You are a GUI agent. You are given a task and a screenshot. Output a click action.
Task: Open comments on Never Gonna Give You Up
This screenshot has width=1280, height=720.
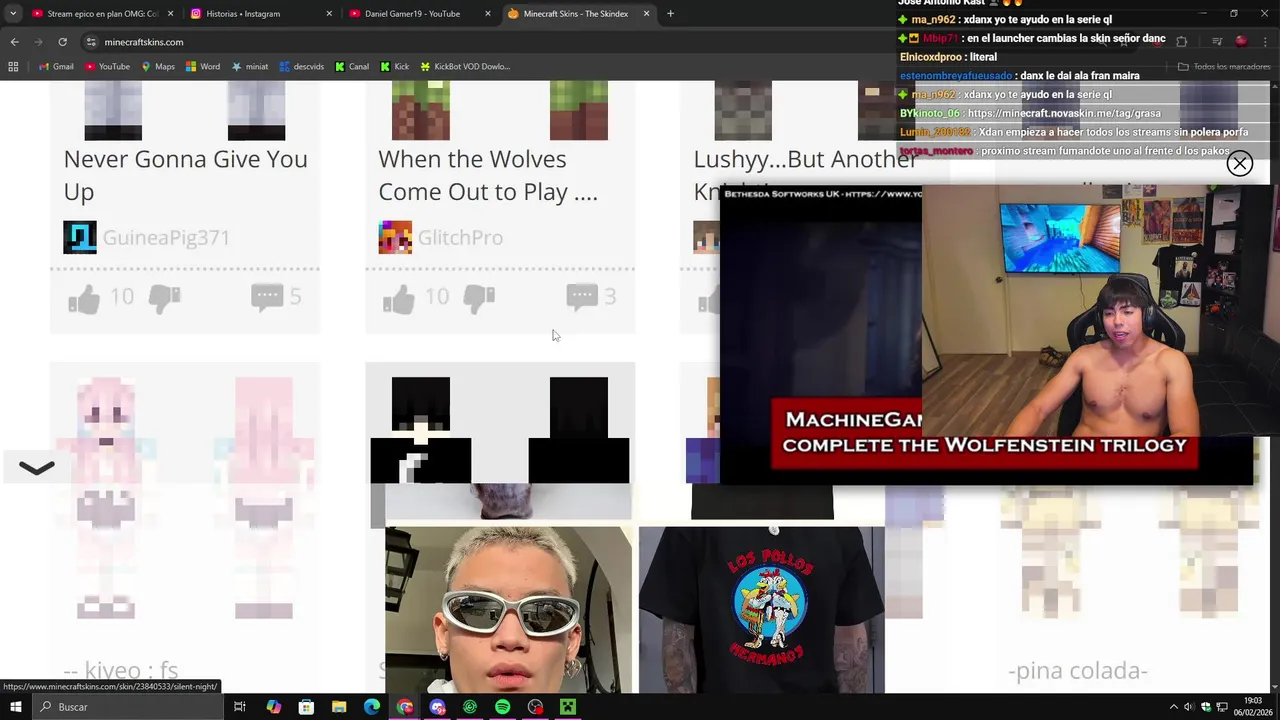point(267,296)
